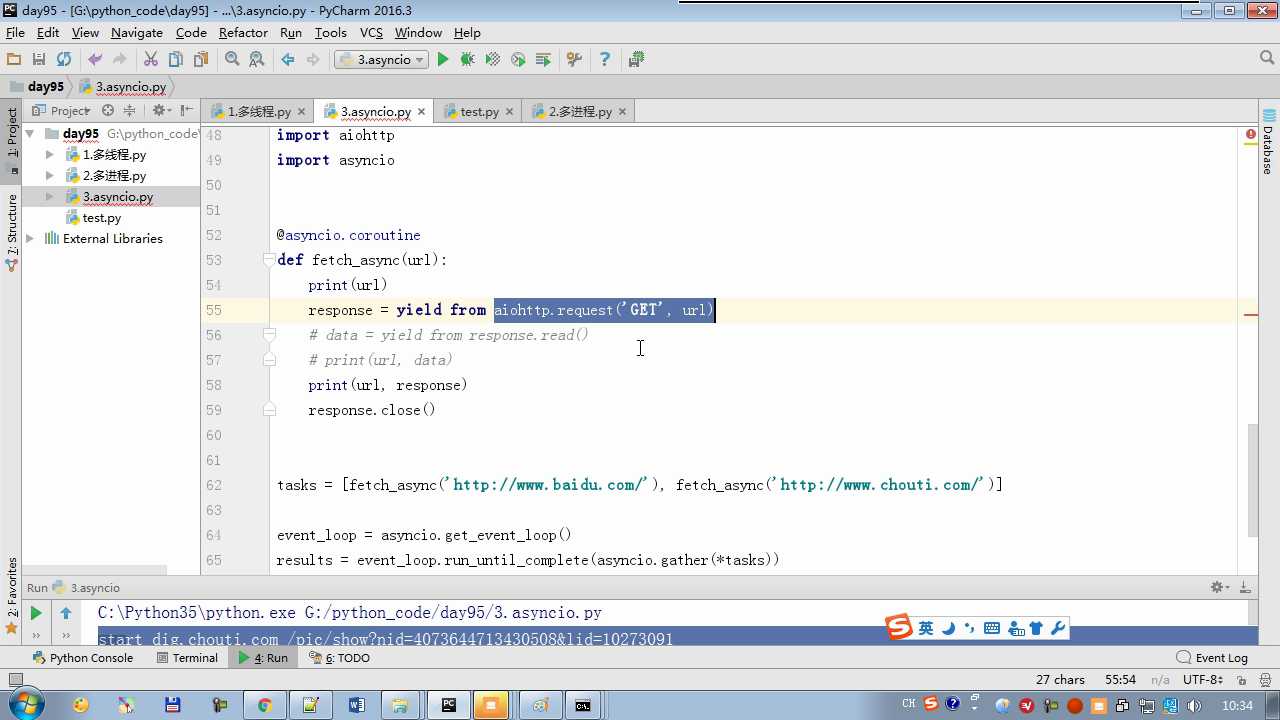Image resolution: width=1280 pixels, height=720 pixels.
Task: Open the Terminal tool window
Action: [187, 658]
